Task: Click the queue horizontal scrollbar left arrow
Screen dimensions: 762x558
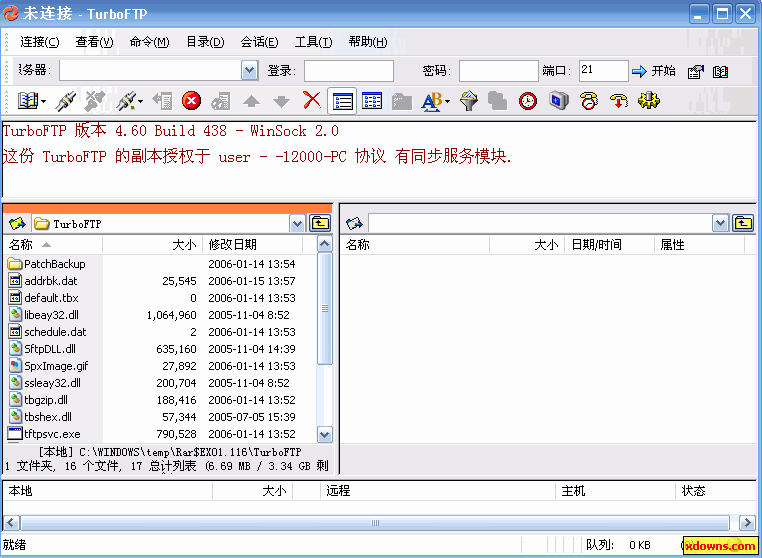Action: 11,523
